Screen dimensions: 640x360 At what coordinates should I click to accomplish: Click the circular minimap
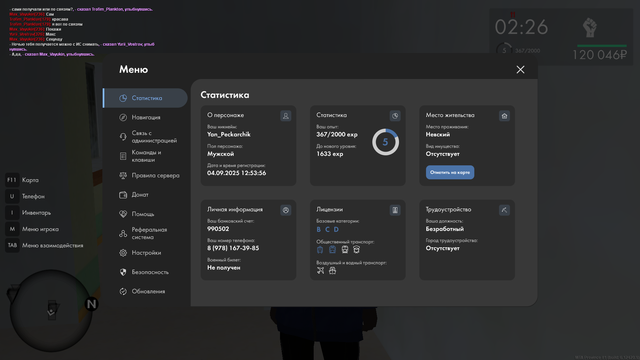coord(51,311)
